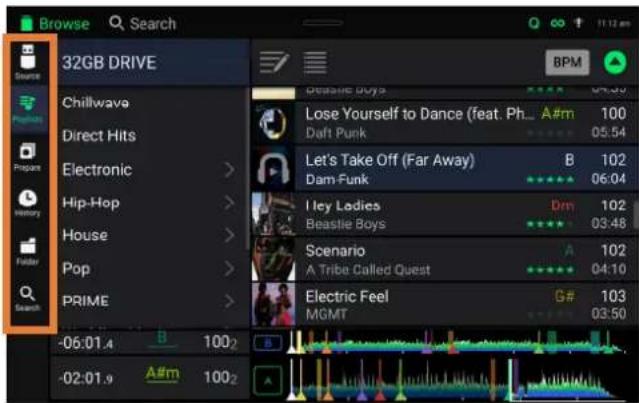
Task: Click the A#m key of Lose Yourself
Action: tap(558, 114)
